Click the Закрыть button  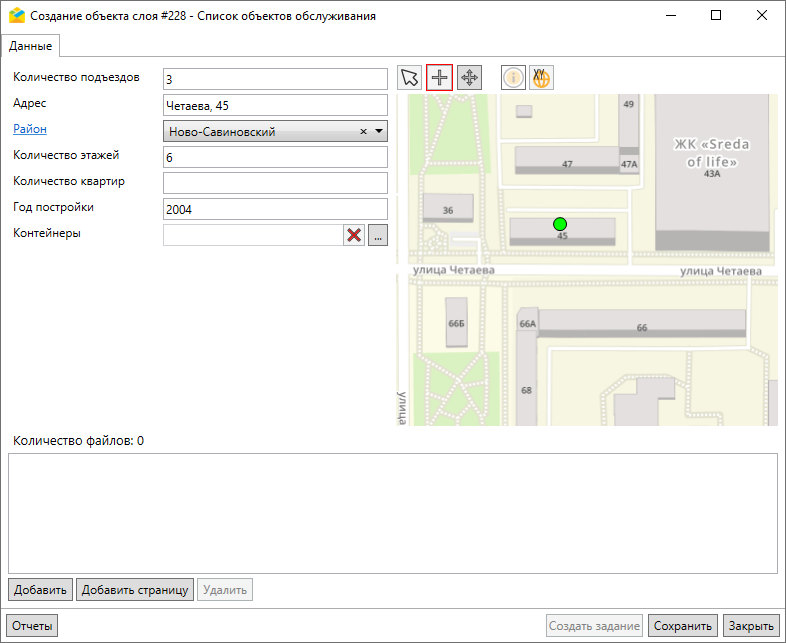tap(750, 626)
